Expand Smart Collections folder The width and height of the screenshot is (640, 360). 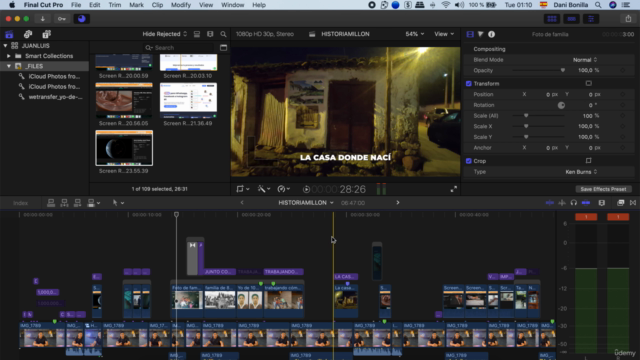pos(9,56)
